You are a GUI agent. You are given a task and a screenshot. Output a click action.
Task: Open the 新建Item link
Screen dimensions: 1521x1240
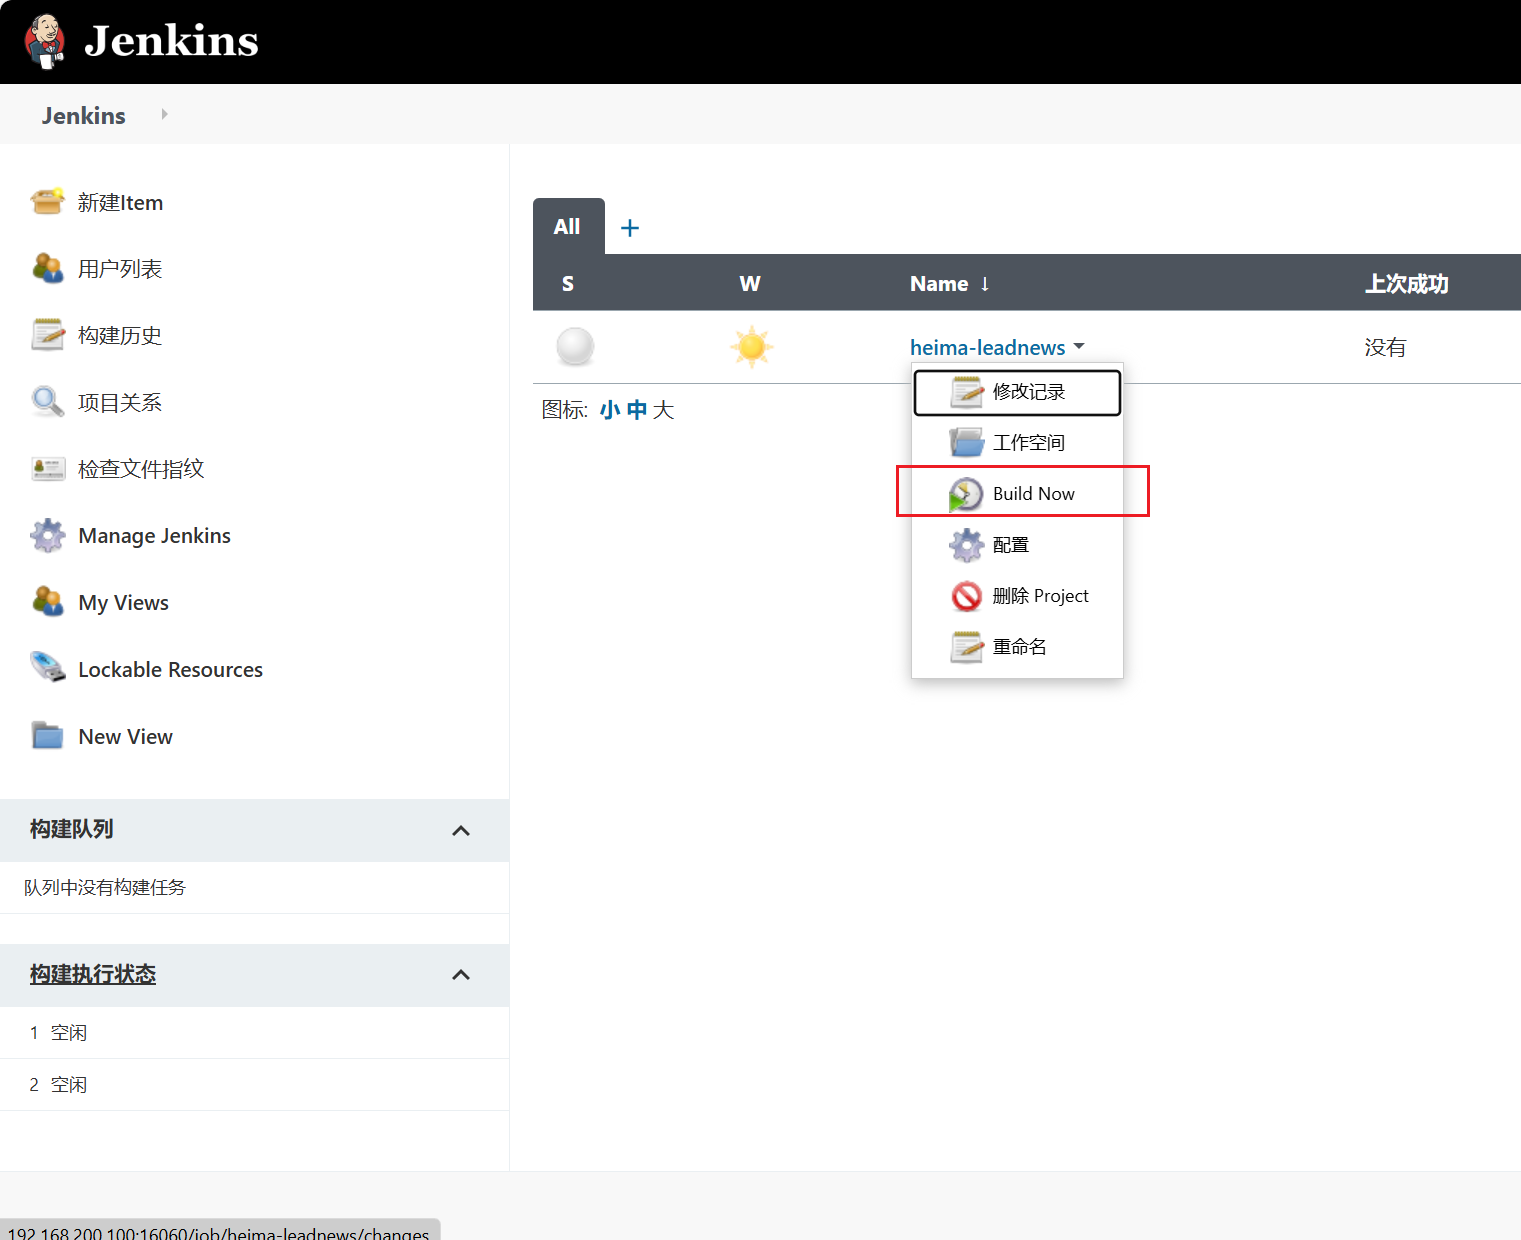(120, 202)
